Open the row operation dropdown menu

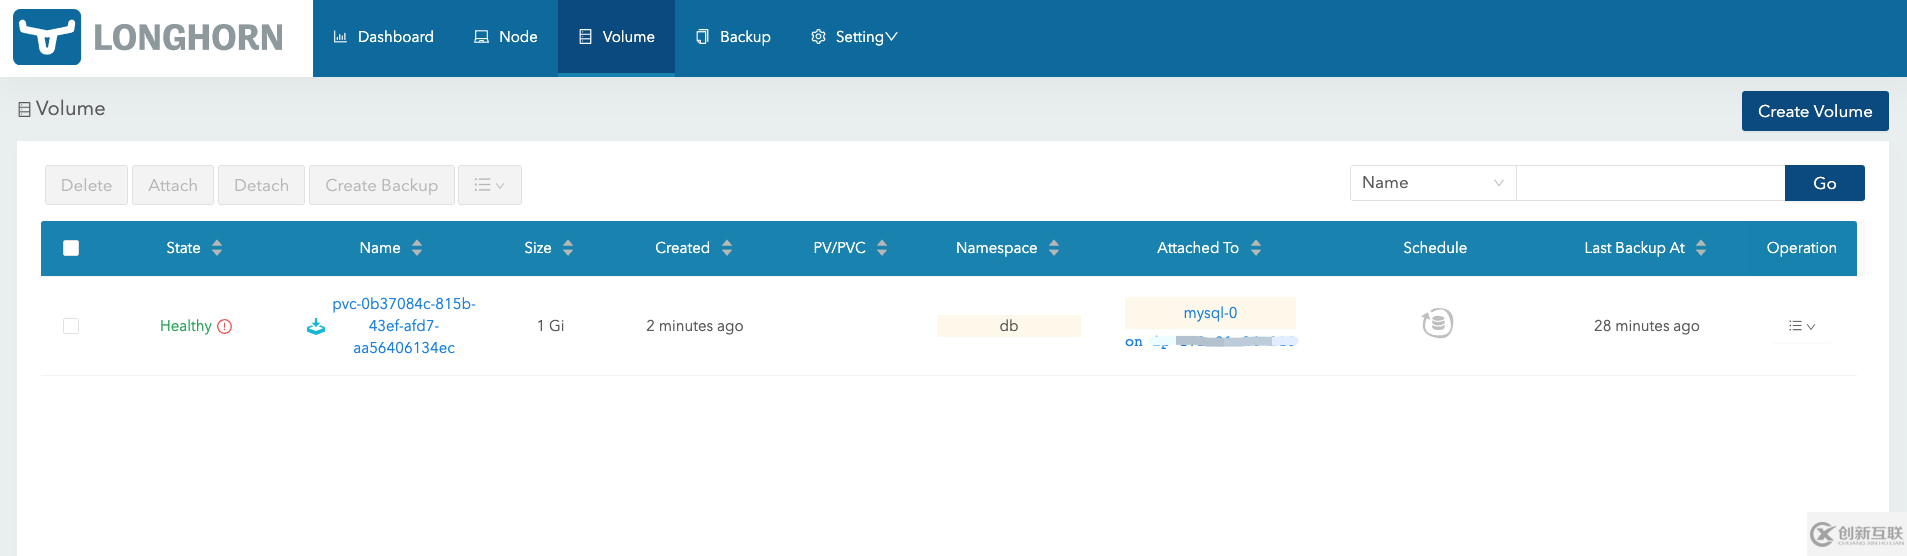coord(1801,326)
